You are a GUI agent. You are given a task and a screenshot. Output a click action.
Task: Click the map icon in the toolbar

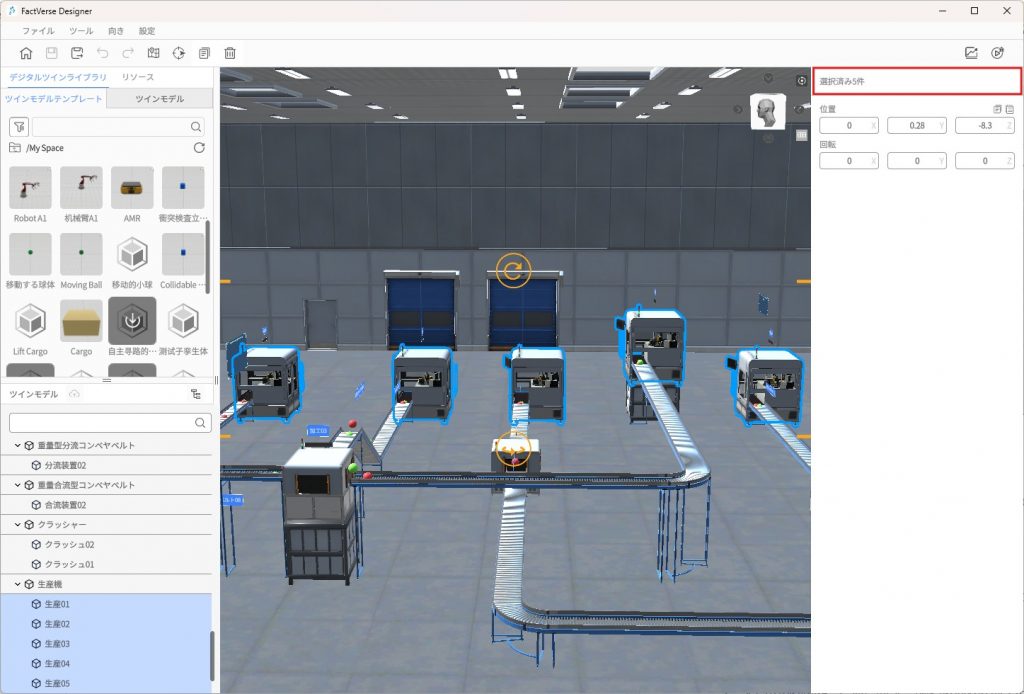pyautogui.click(x=153, y=53)
